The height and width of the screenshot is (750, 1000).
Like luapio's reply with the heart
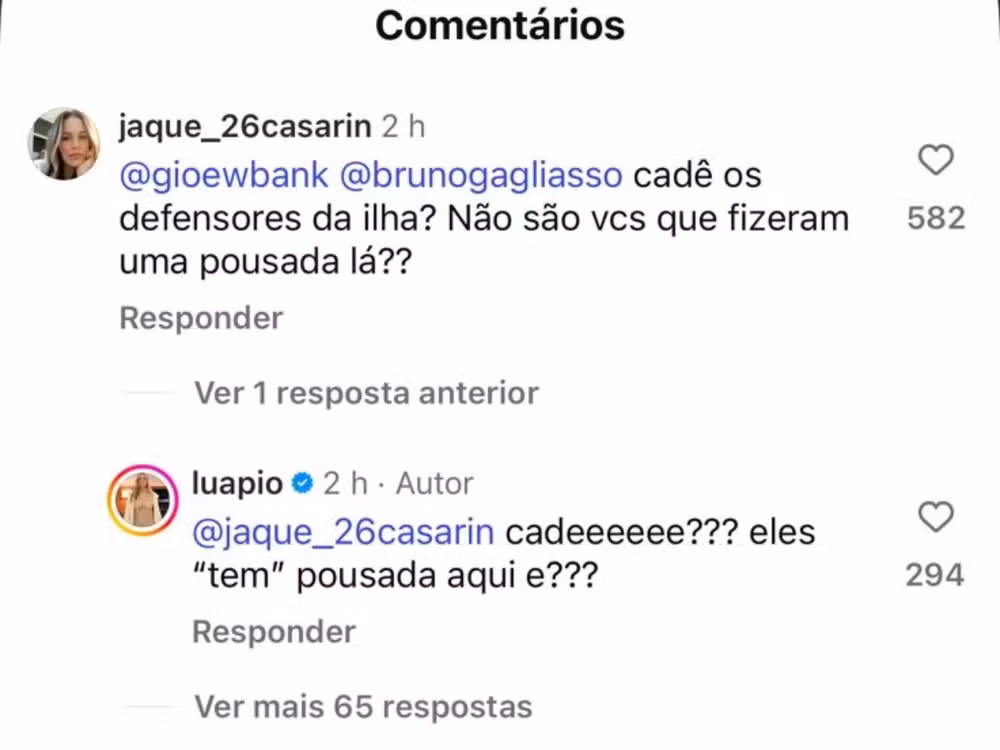tap(936, 518)
